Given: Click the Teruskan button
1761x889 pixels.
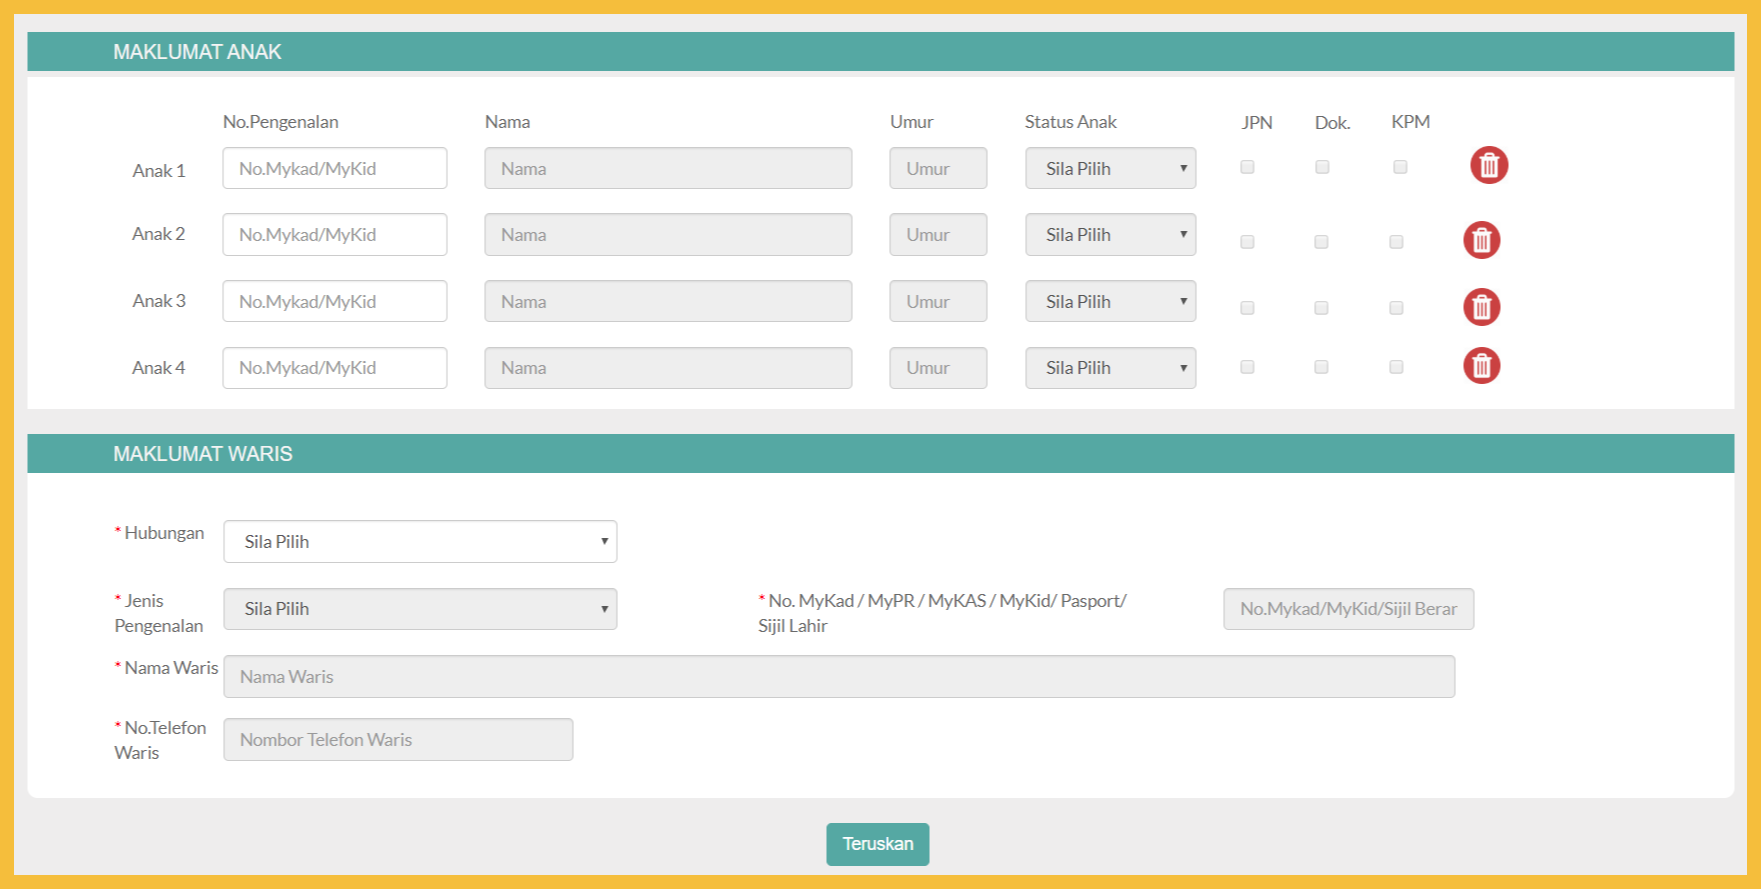Looking at the screenshot, I should pos(877,844).
